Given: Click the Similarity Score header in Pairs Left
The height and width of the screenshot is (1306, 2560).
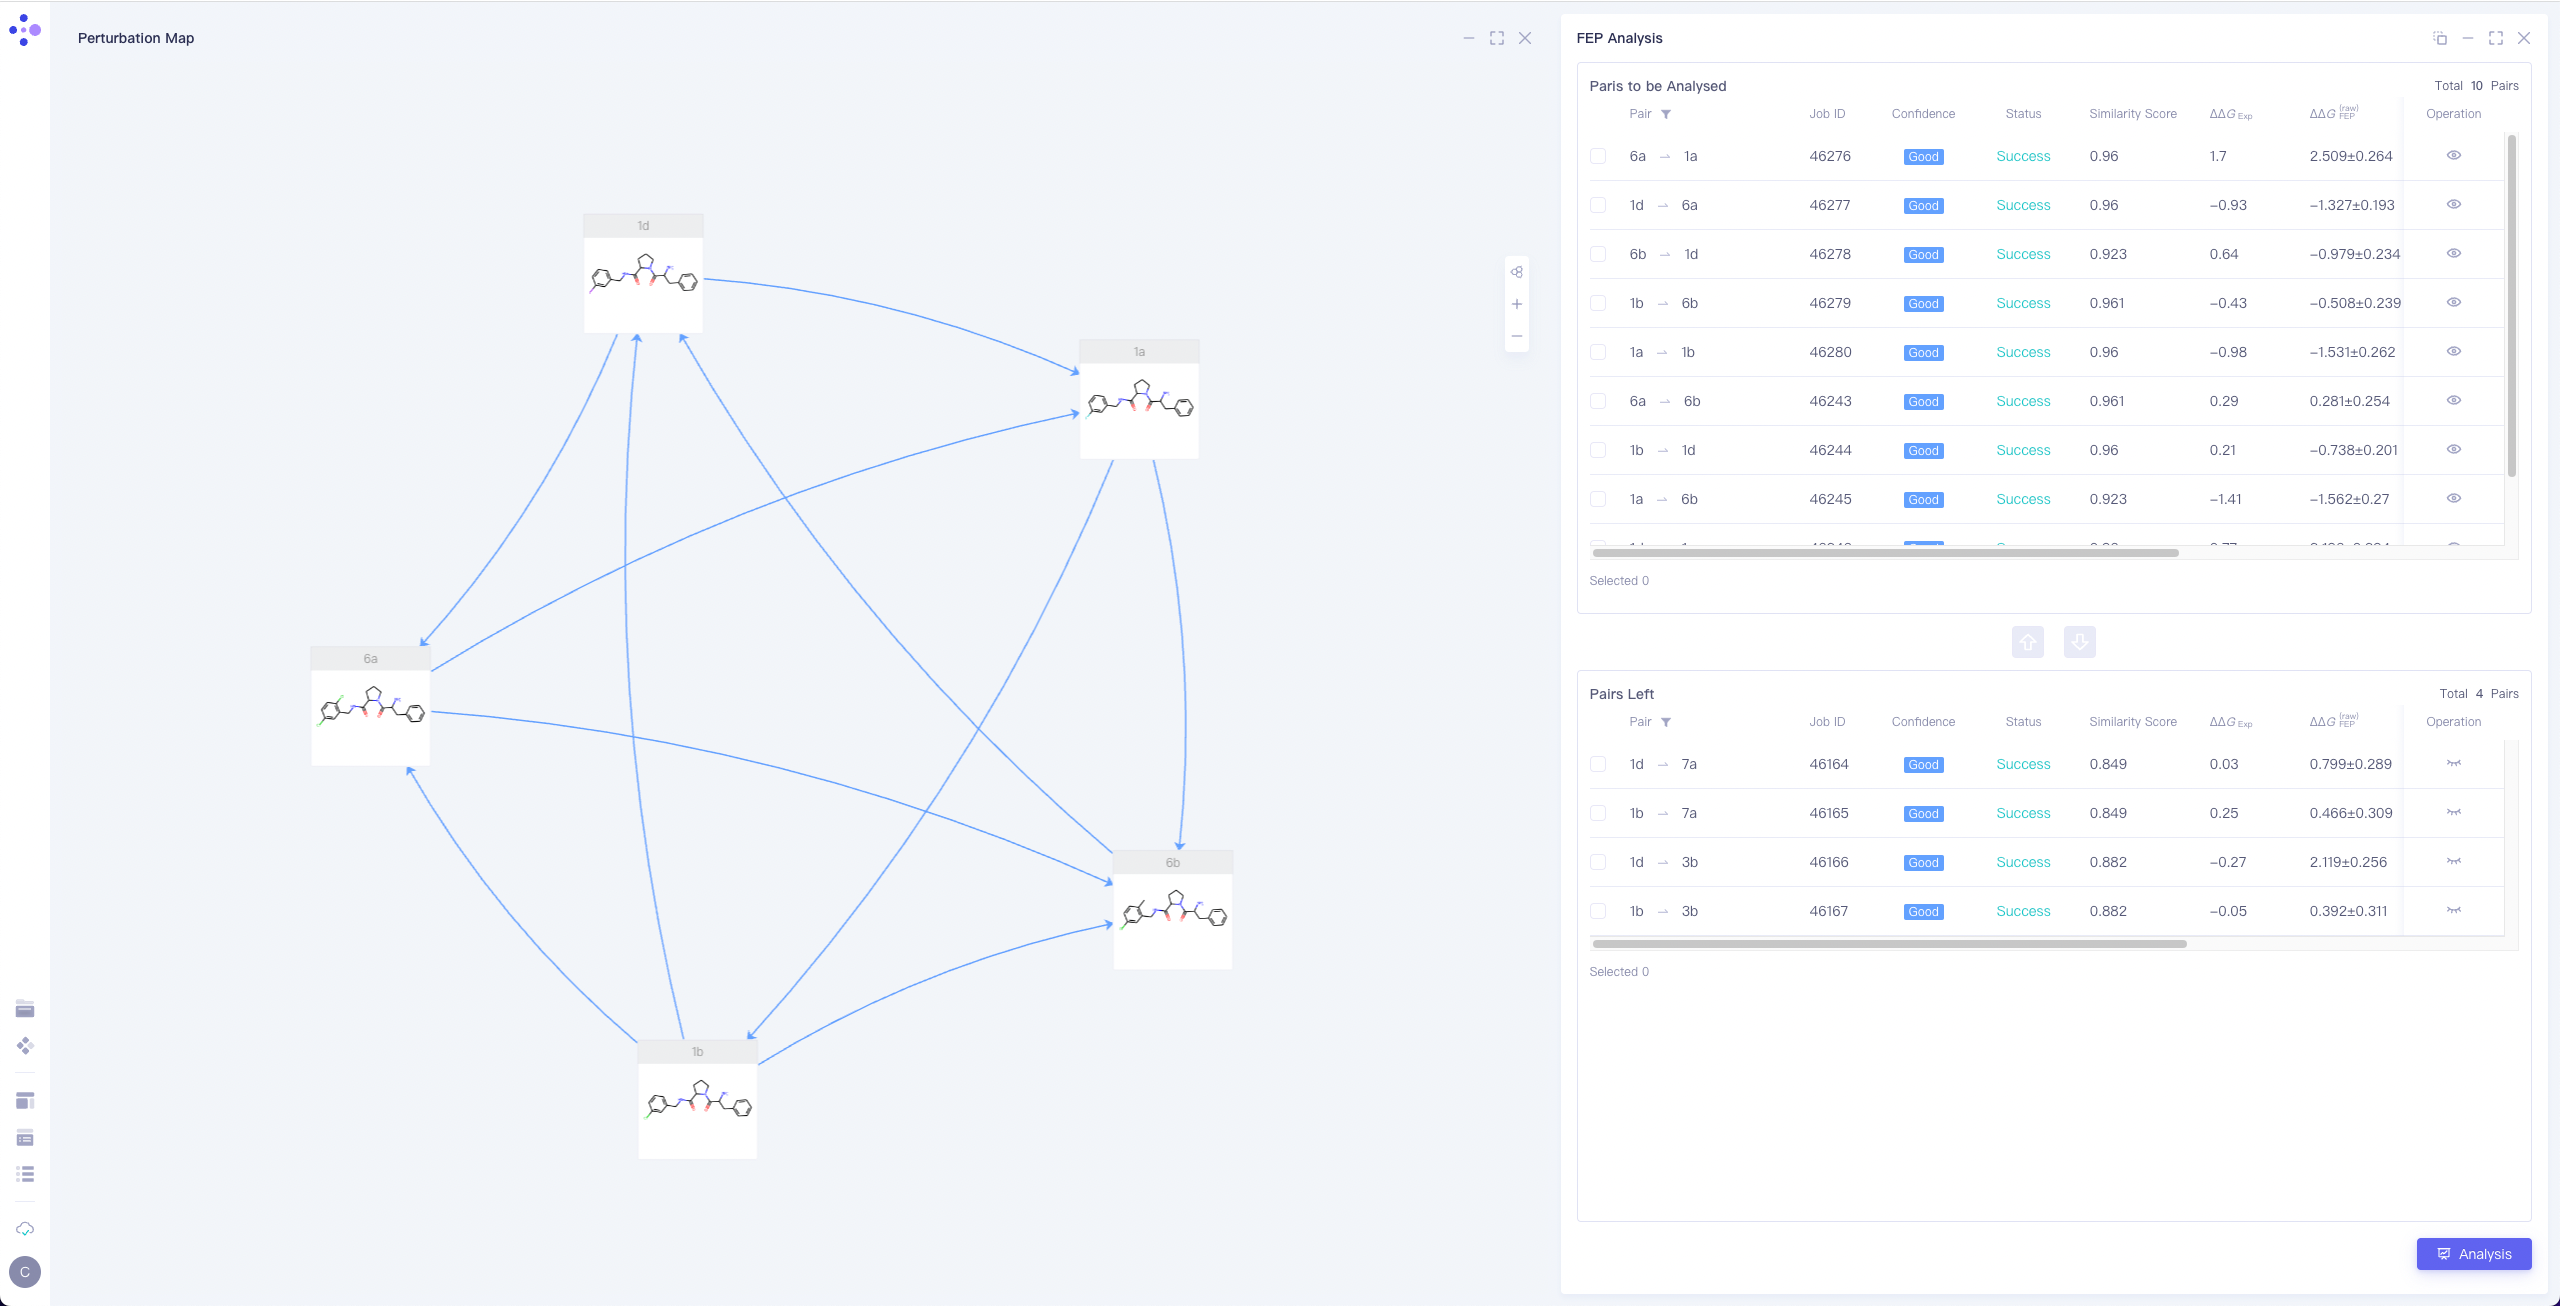Looking at the screenshot, I should 2132,722.
